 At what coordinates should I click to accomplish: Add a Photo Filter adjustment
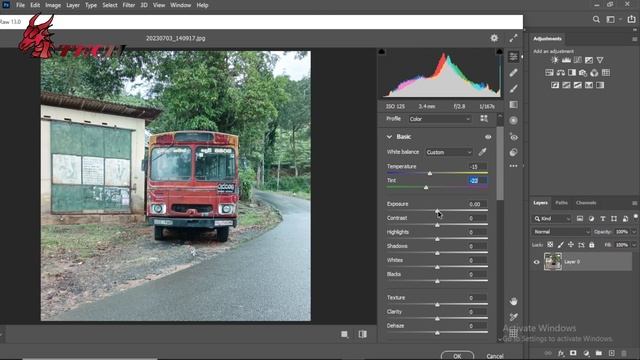pos(583,73)
